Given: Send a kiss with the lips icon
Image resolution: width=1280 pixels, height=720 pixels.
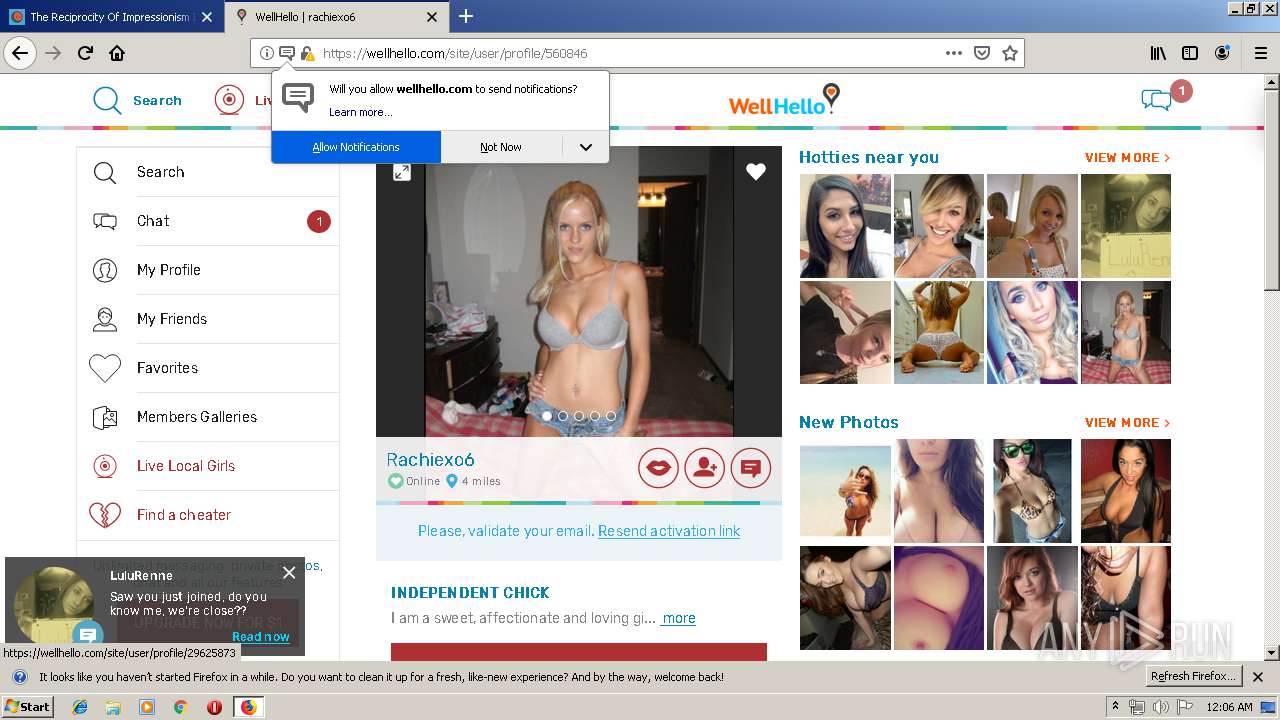Looking at the screenshot, I should tap(658, 467).
